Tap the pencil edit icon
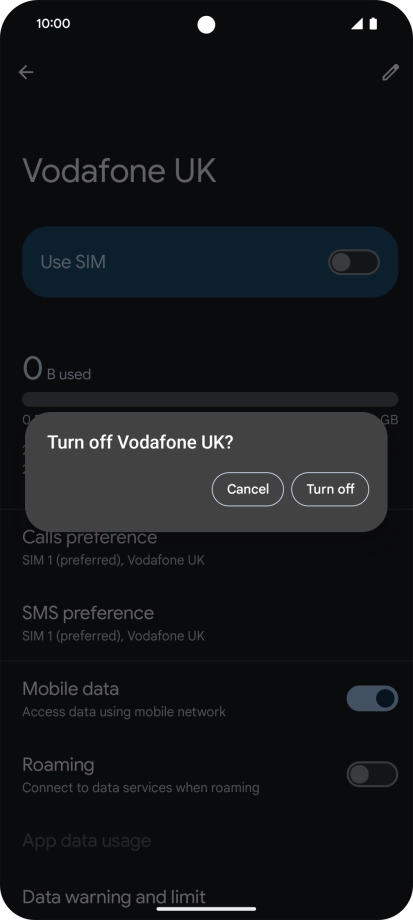Image resolution: width=413 pixels, height=920 pixels. 390,72
